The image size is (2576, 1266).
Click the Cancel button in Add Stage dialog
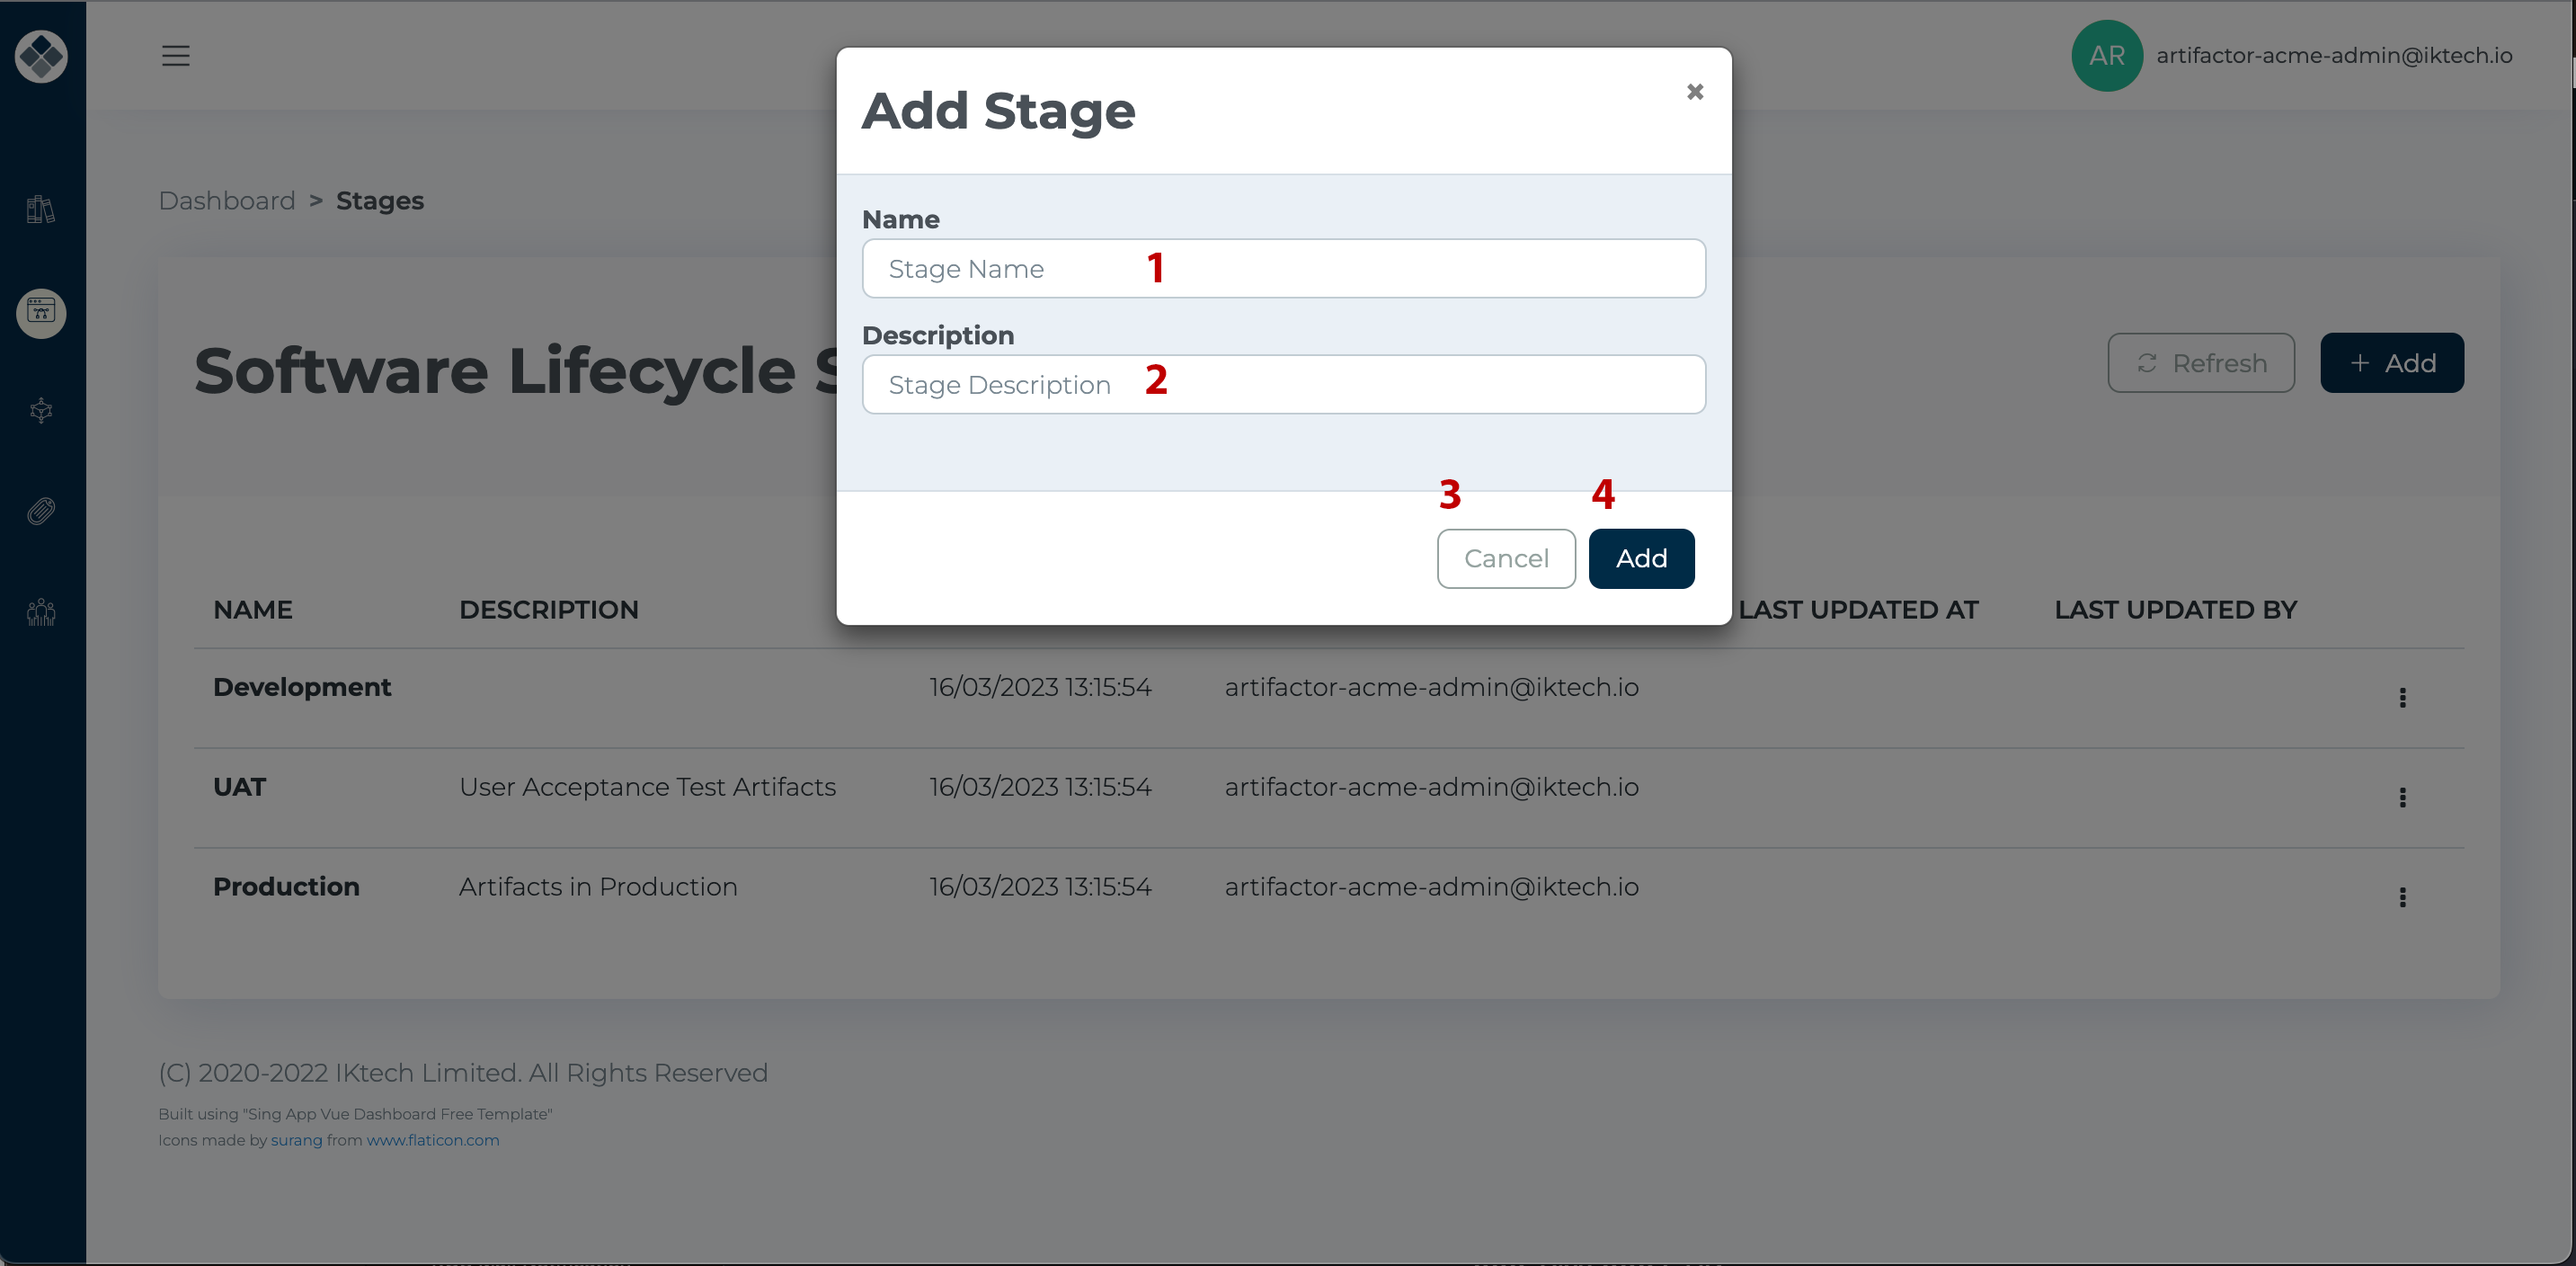click(x=1506, y=557)
